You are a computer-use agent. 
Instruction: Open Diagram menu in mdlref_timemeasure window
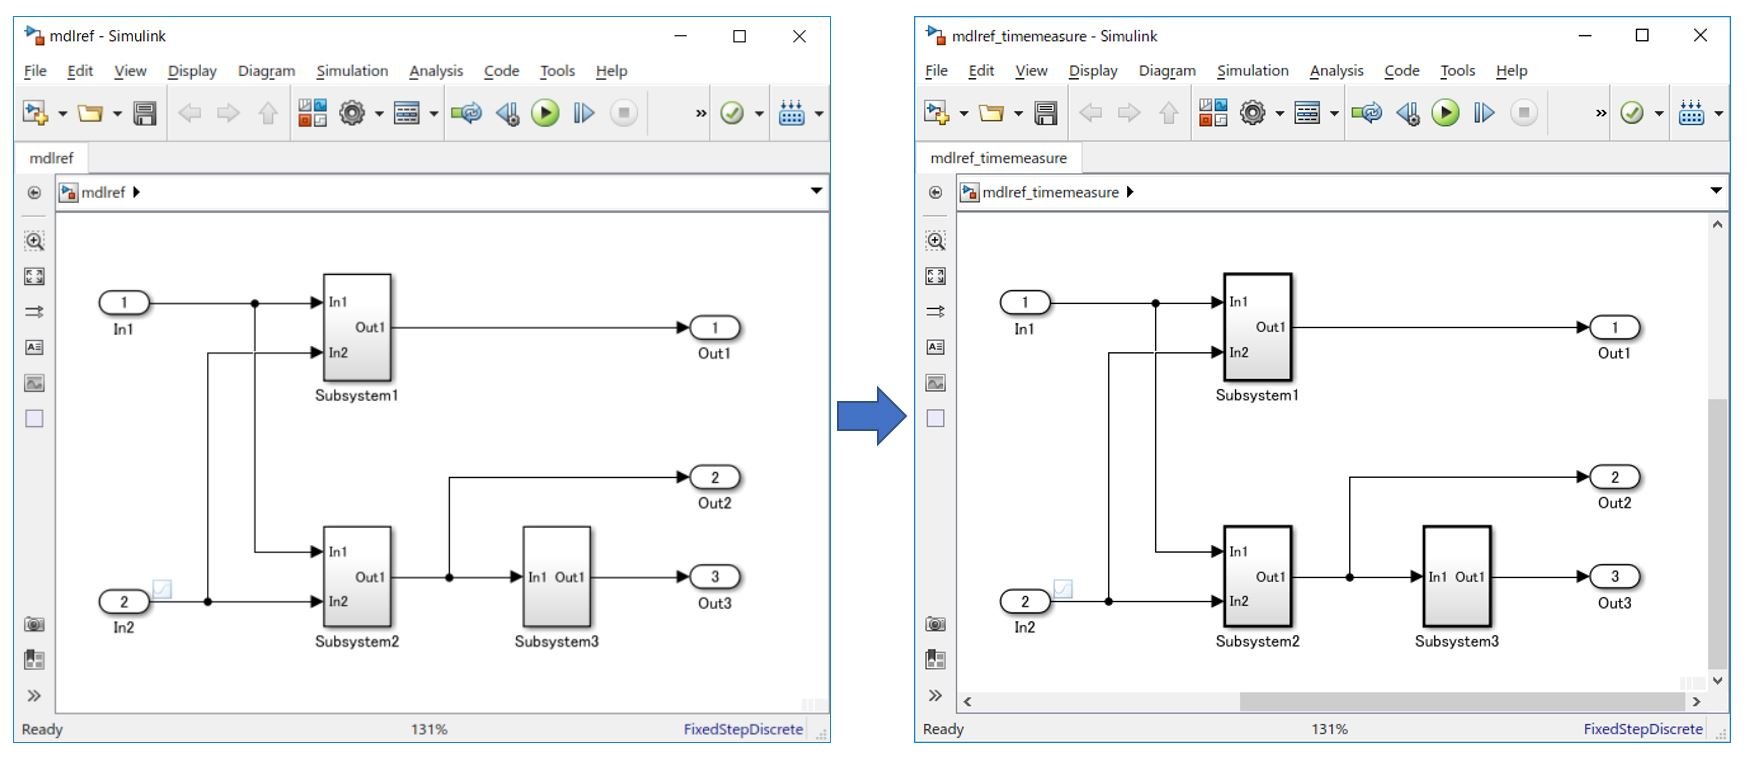point(1167,71)
